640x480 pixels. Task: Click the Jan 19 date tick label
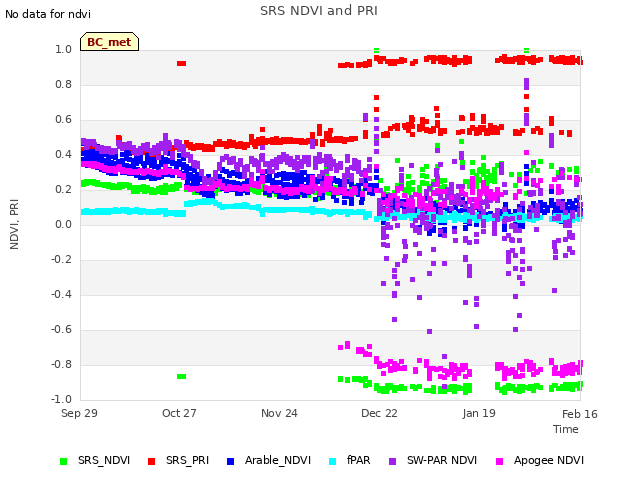(x=479, y=413)
